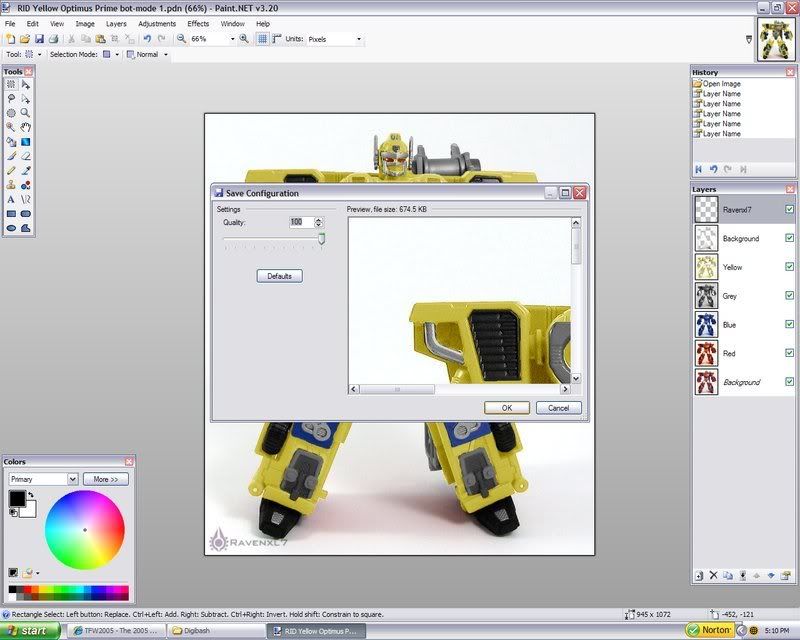The image size is (800, 640).
Task: Click the Save icon in the toolbar
Action: 39,39
